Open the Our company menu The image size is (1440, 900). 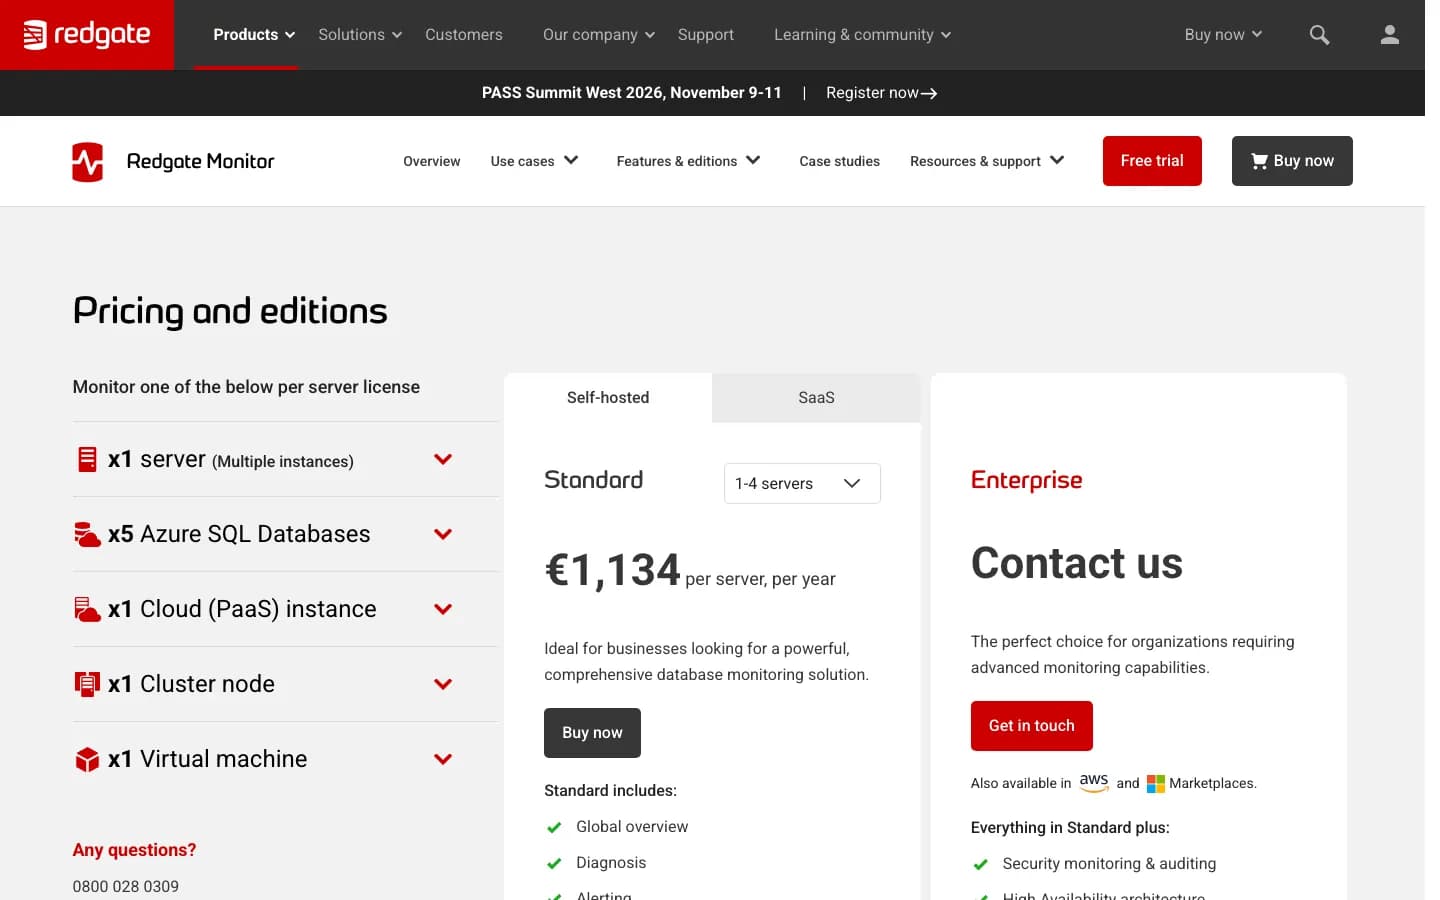(599, 35)
